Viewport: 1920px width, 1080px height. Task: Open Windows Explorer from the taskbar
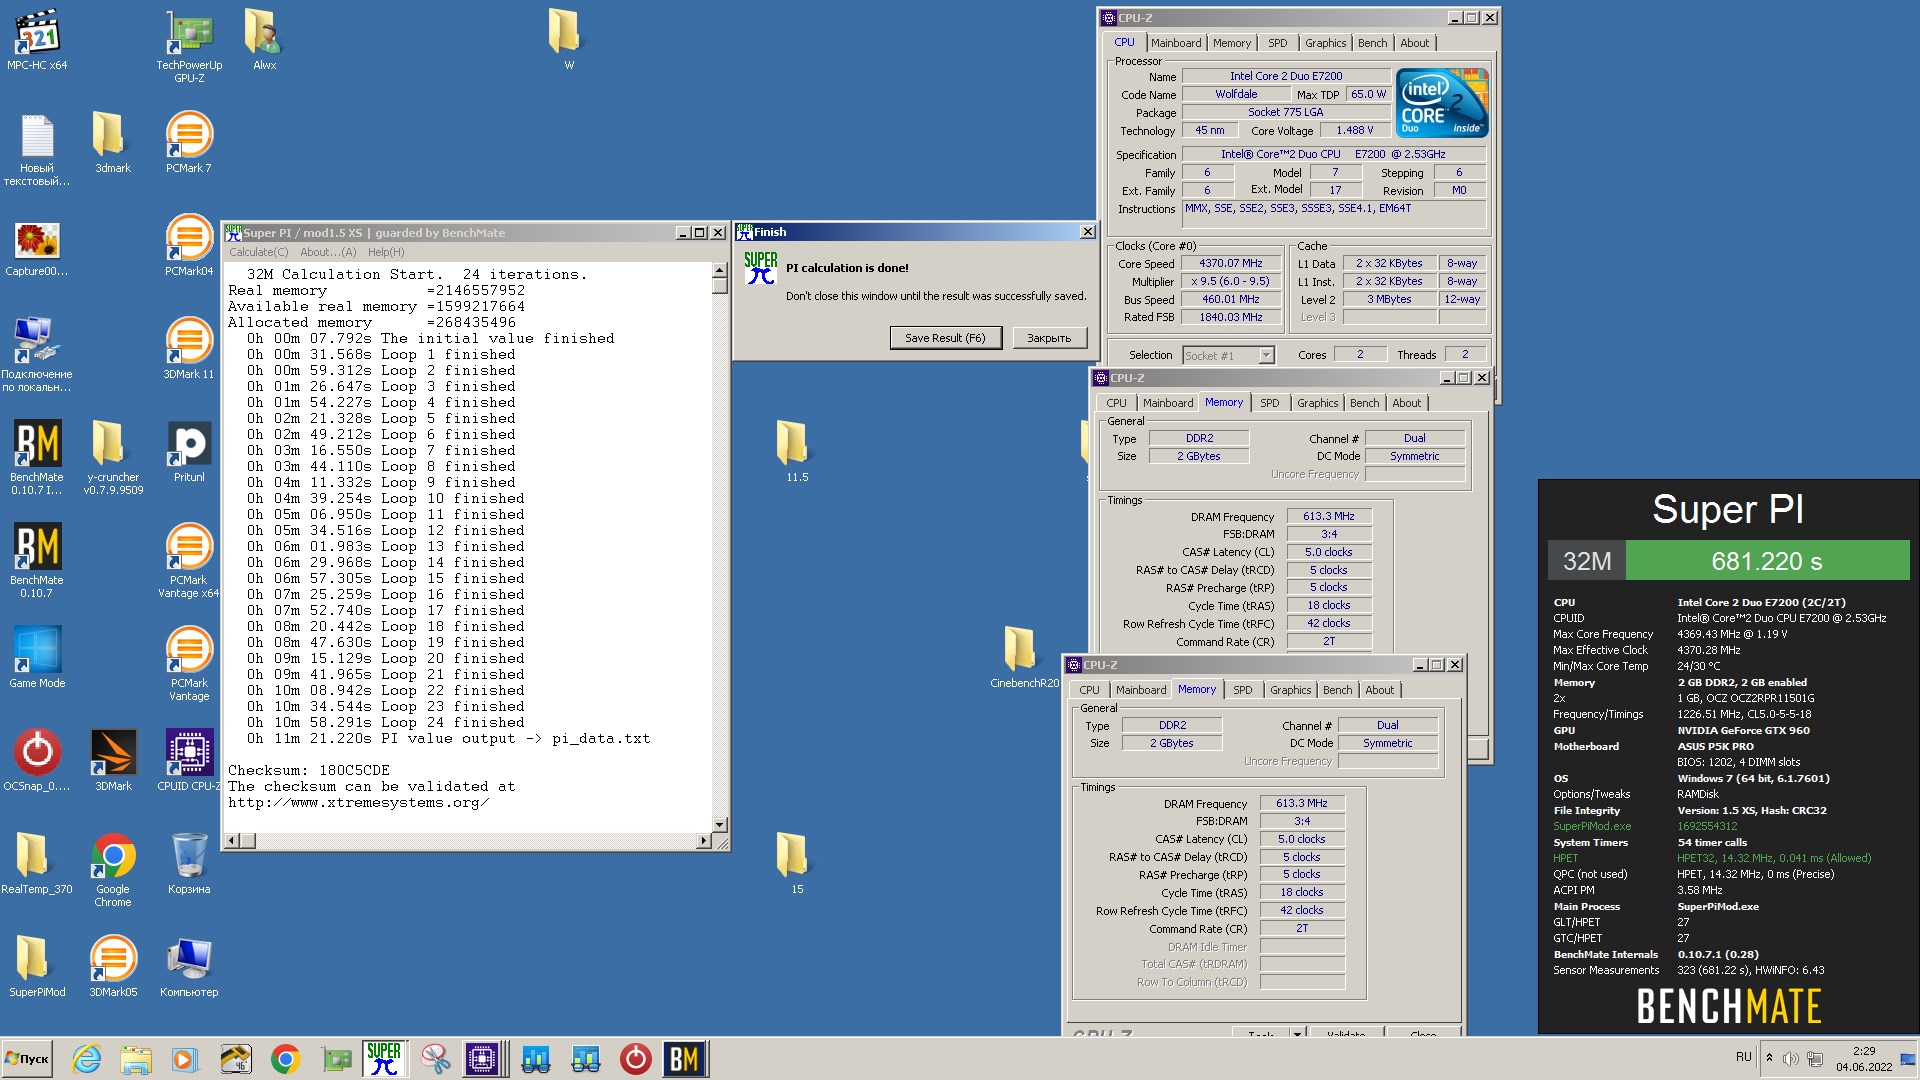coord(136,1059)
